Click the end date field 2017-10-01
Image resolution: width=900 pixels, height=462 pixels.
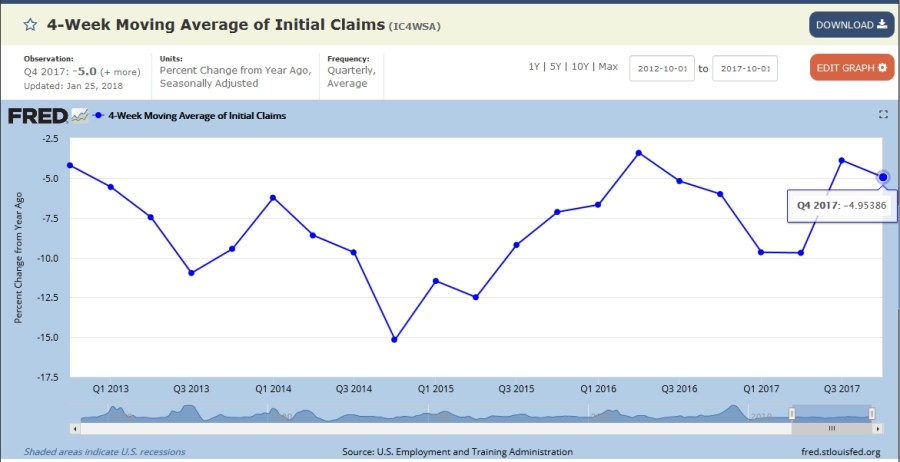point(745,68)
